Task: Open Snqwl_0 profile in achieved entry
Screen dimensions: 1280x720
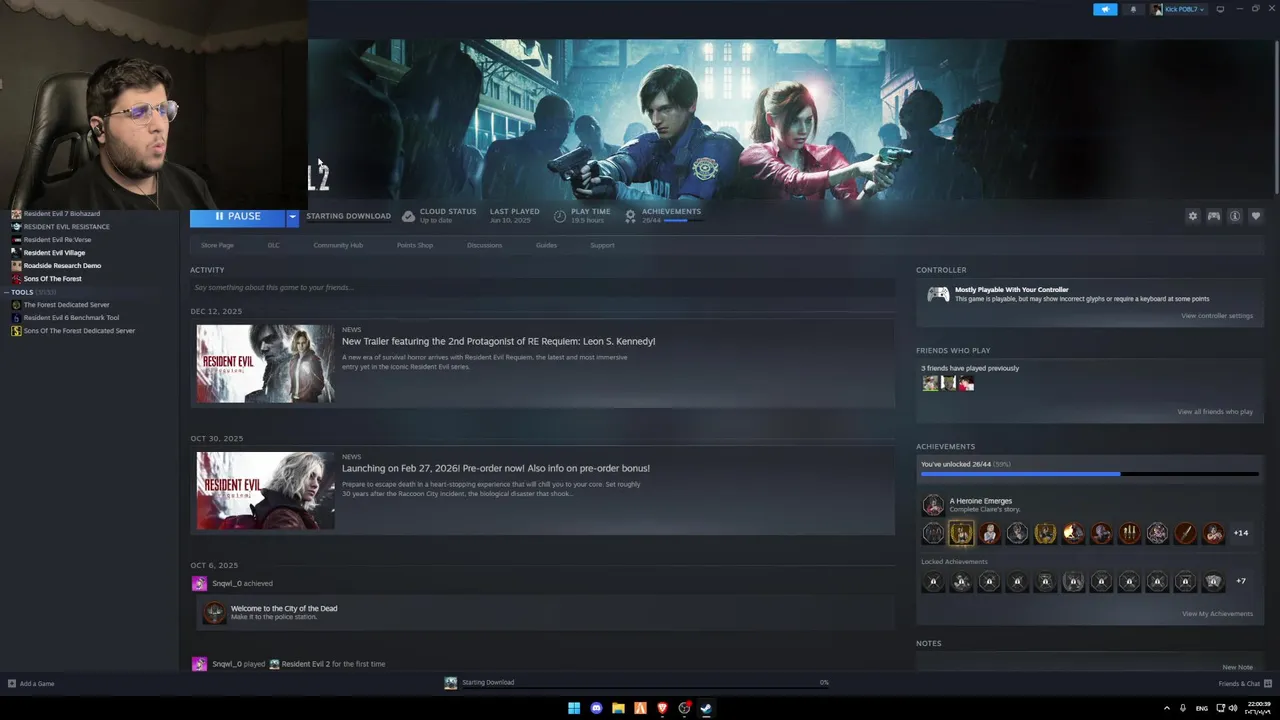Action: click(227, 583)
